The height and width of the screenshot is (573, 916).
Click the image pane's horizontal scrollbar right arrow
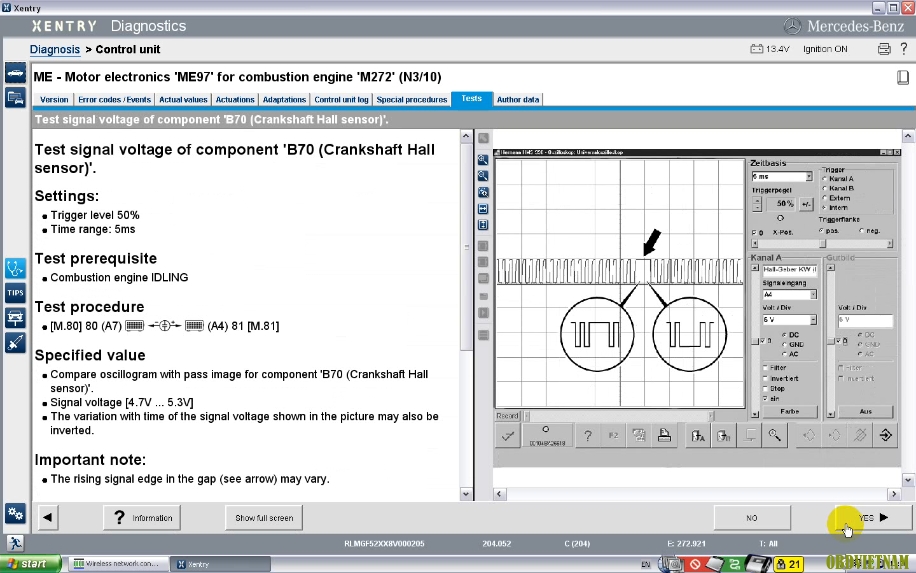click(x=894, y=494)
